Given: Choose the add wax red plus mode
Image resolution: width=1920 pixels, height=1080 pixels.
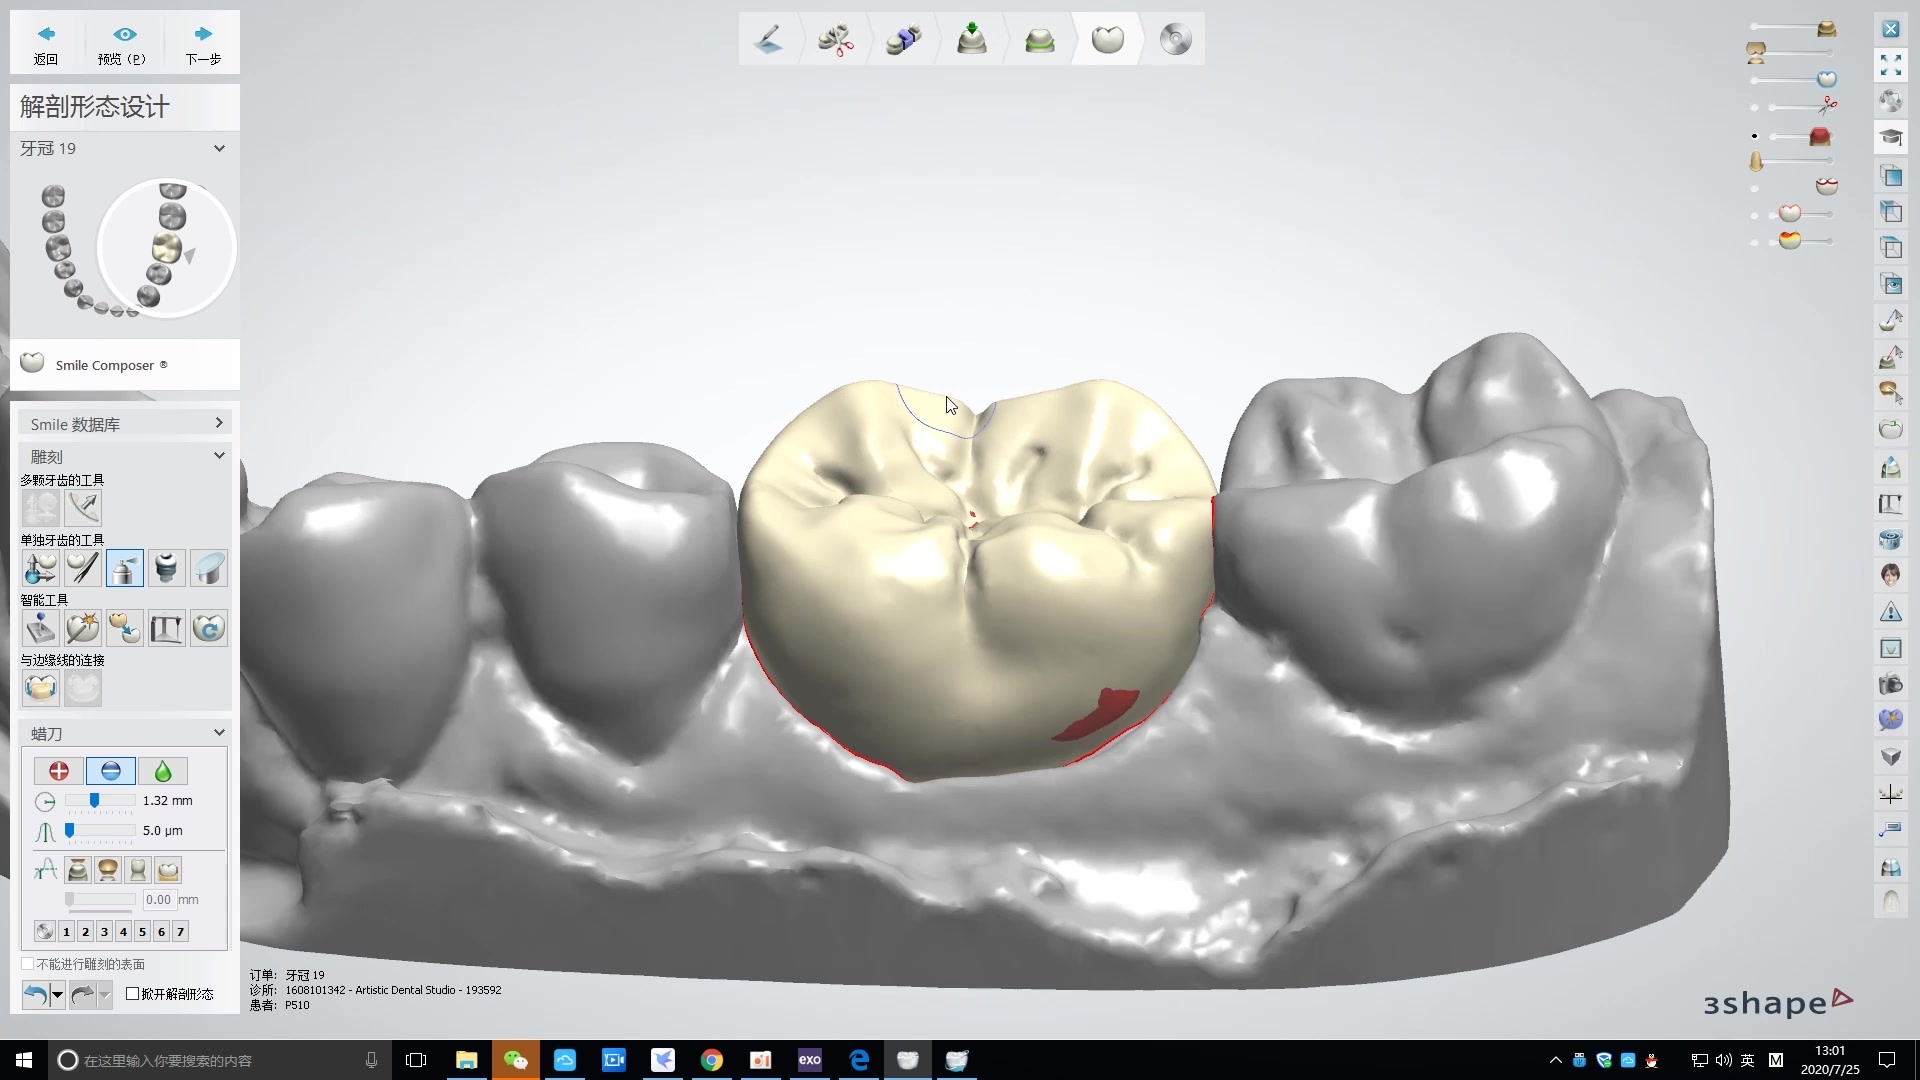Looking at the screenshot, I should 59,771.
